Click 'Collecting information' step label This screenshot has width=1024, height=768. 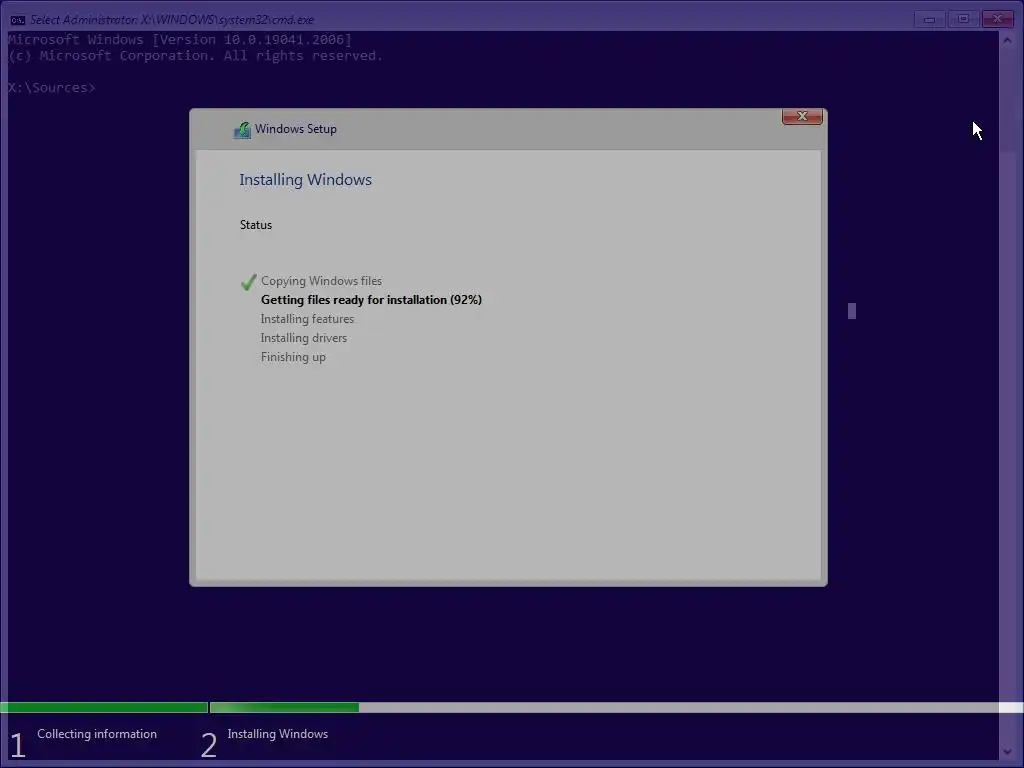tap(97, 734)
